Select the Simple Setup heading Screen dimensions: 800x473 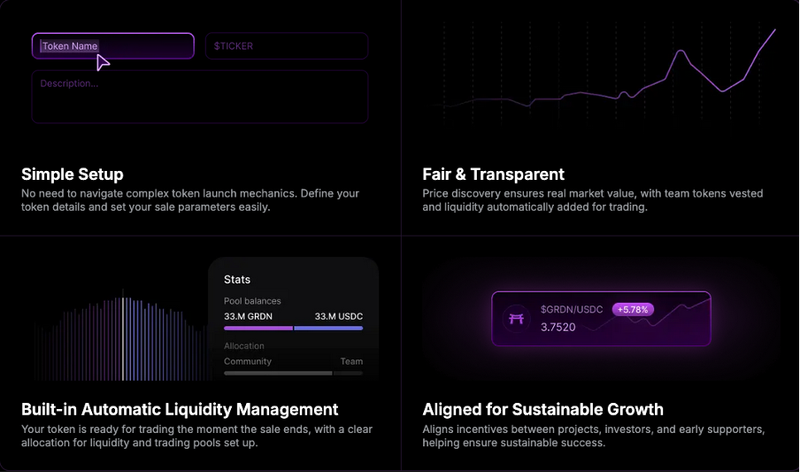(x=72, y=174)
